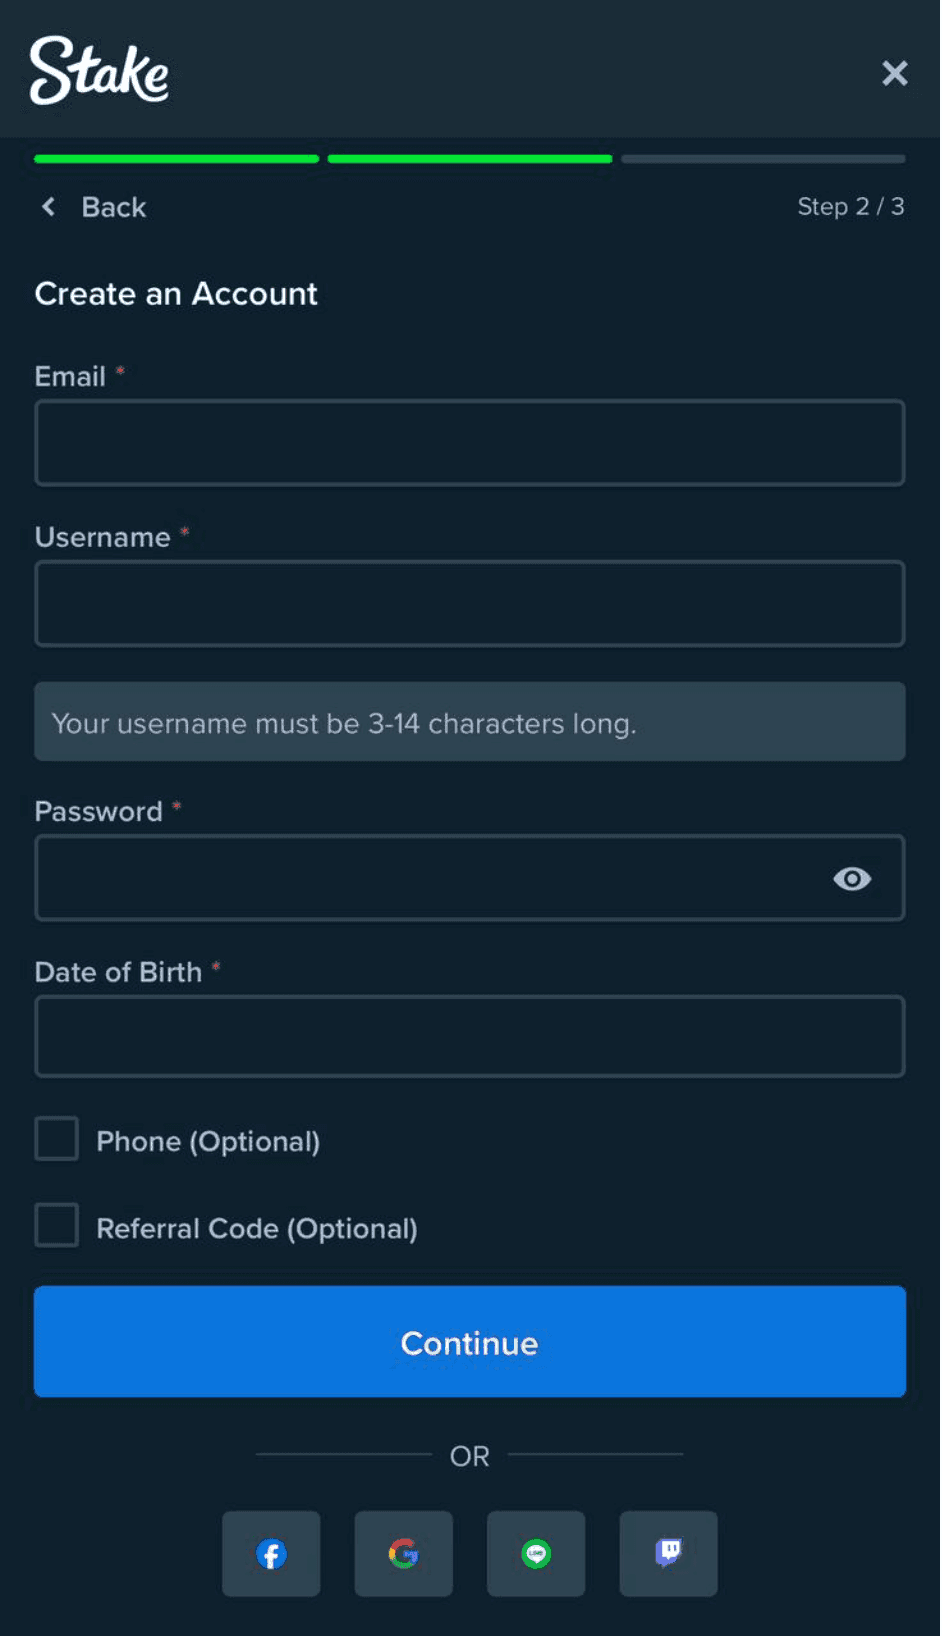
Task: Register with the Google icon
Action: tap(403, 1554)
